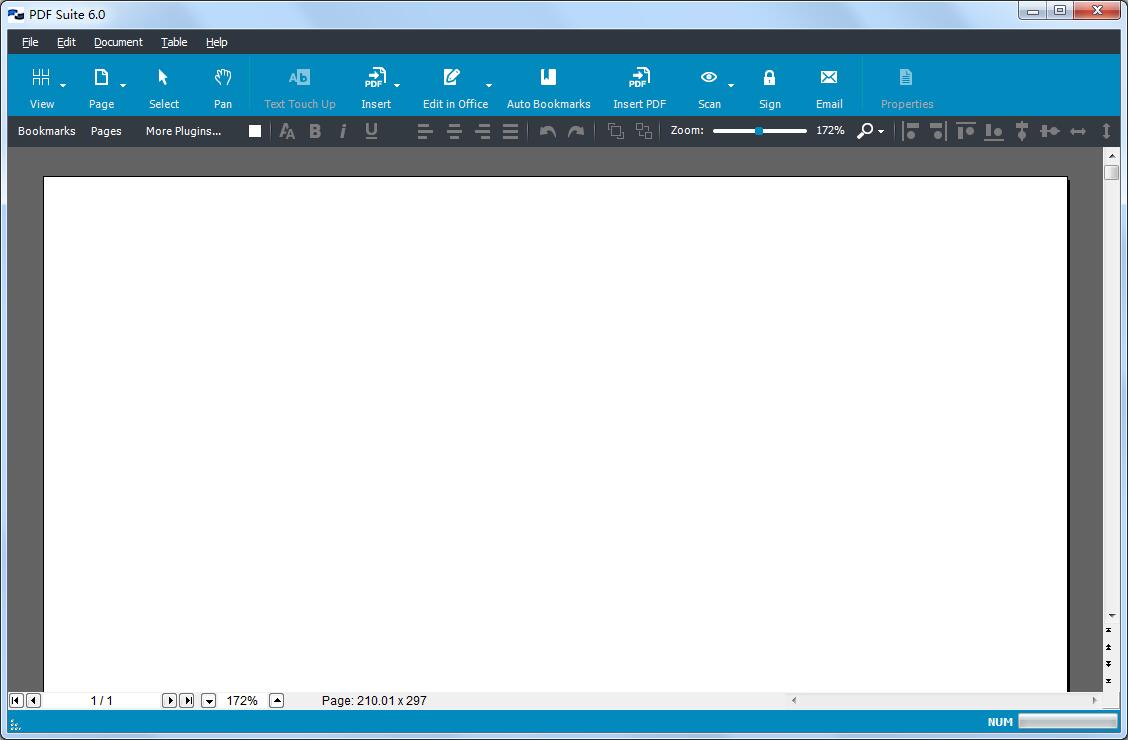Toggle underline formatting

pos(371,131)
